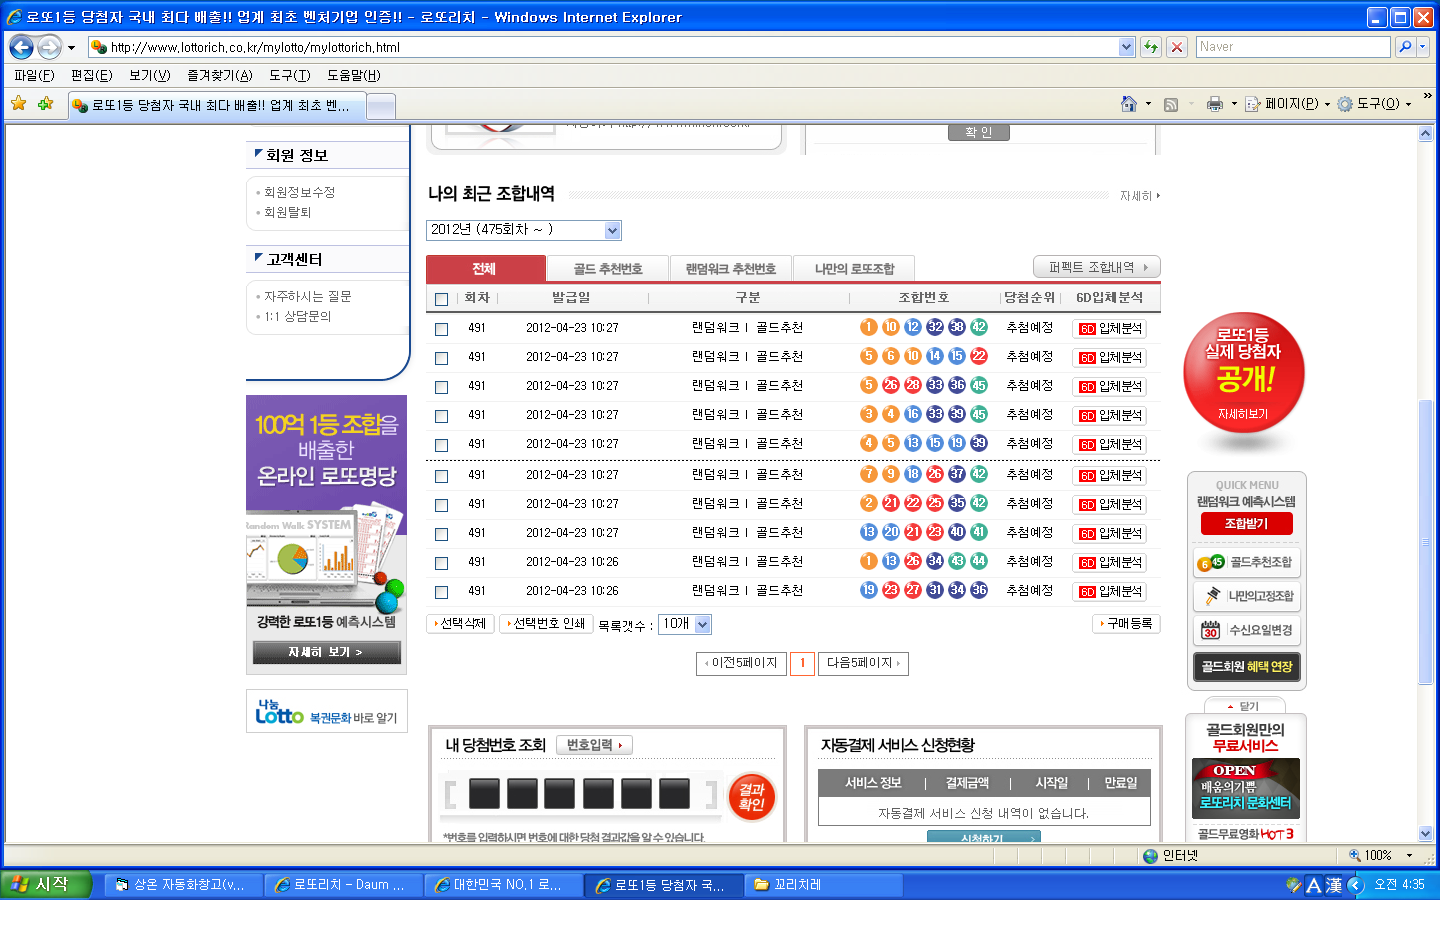Click 6D analysis button in first row
Viewport: 1440px width, 928px height.
(x=1109, y=329)
